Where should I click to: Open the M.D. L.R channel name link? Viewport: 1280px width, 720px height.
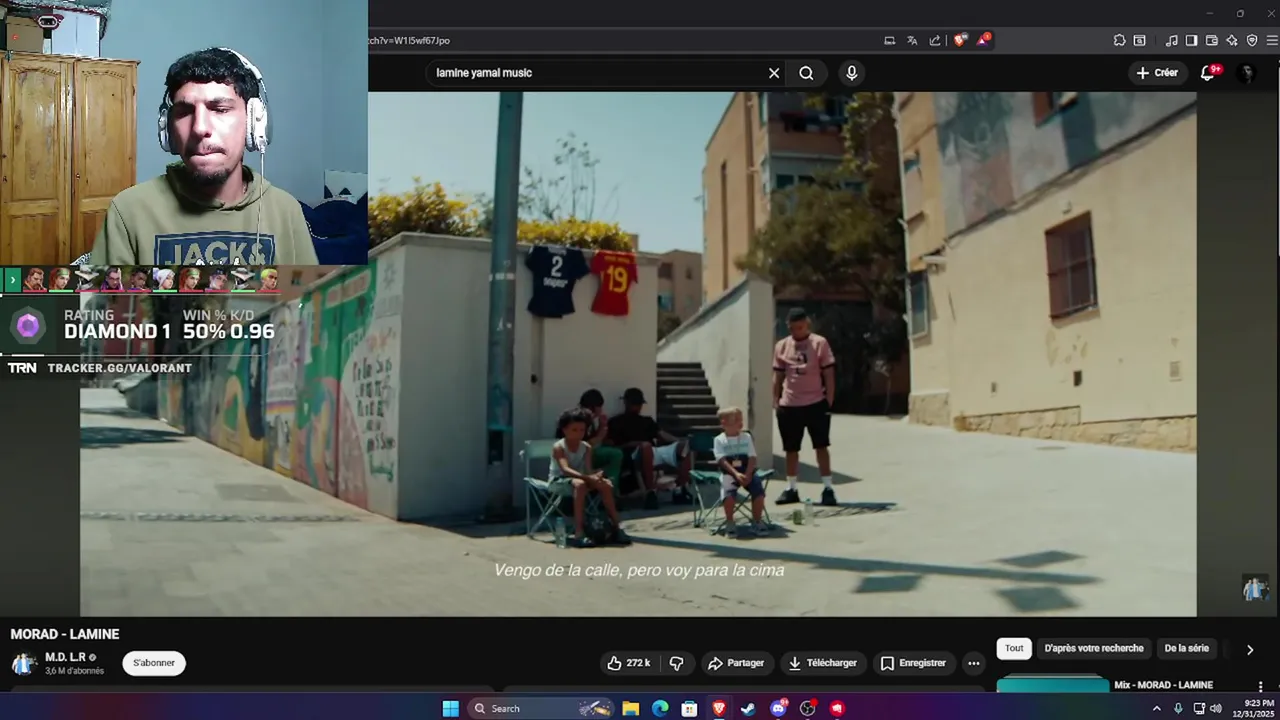65,657
